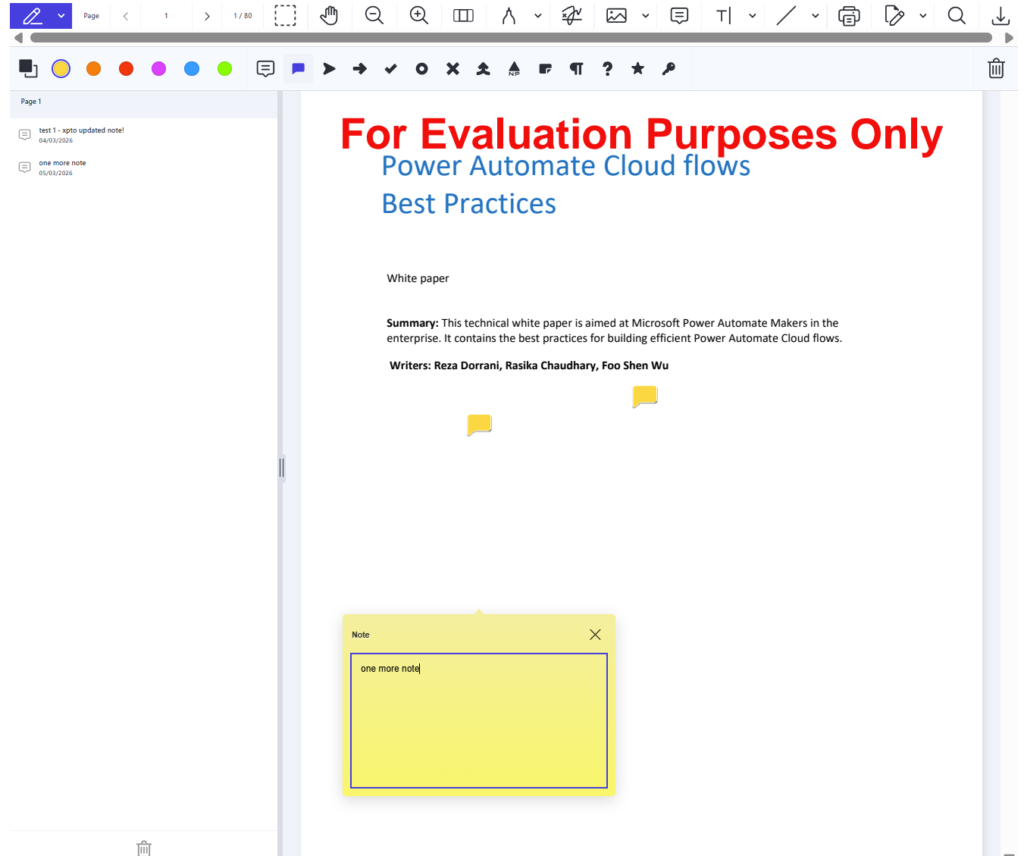Go to the next page

tap(207, 16)
